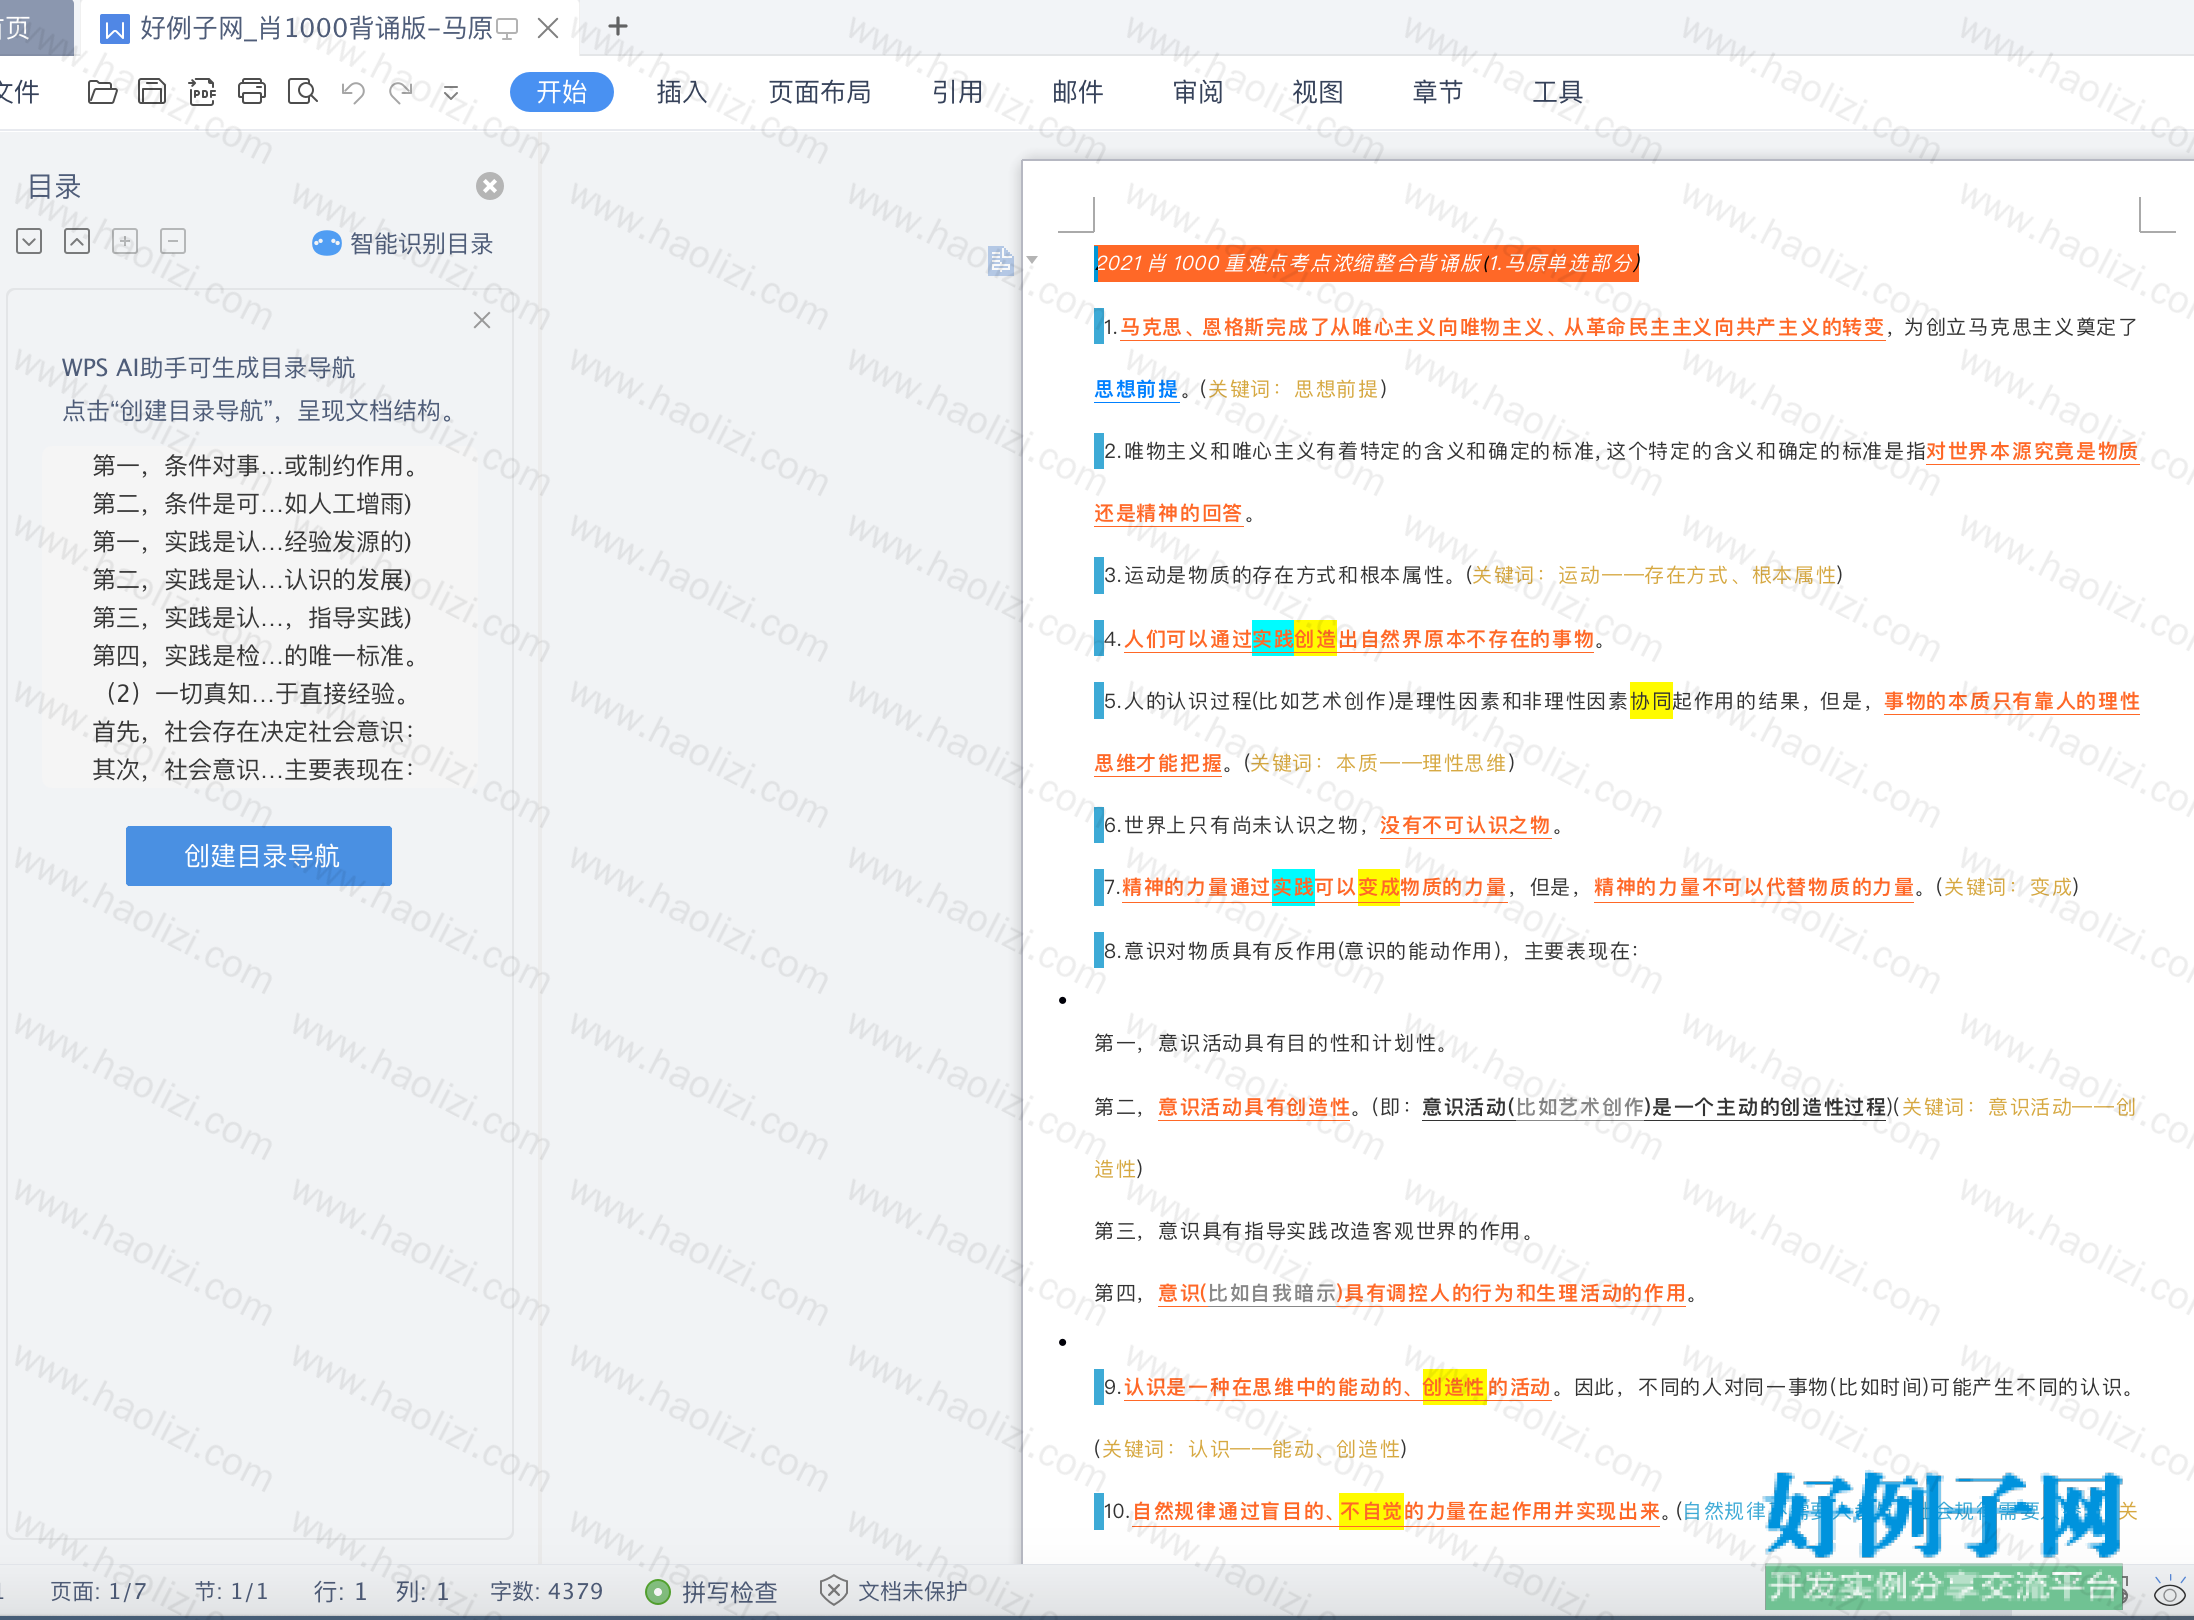Select outline entry 第二，条件是可…如人工增雨)

tap(252, 504)
